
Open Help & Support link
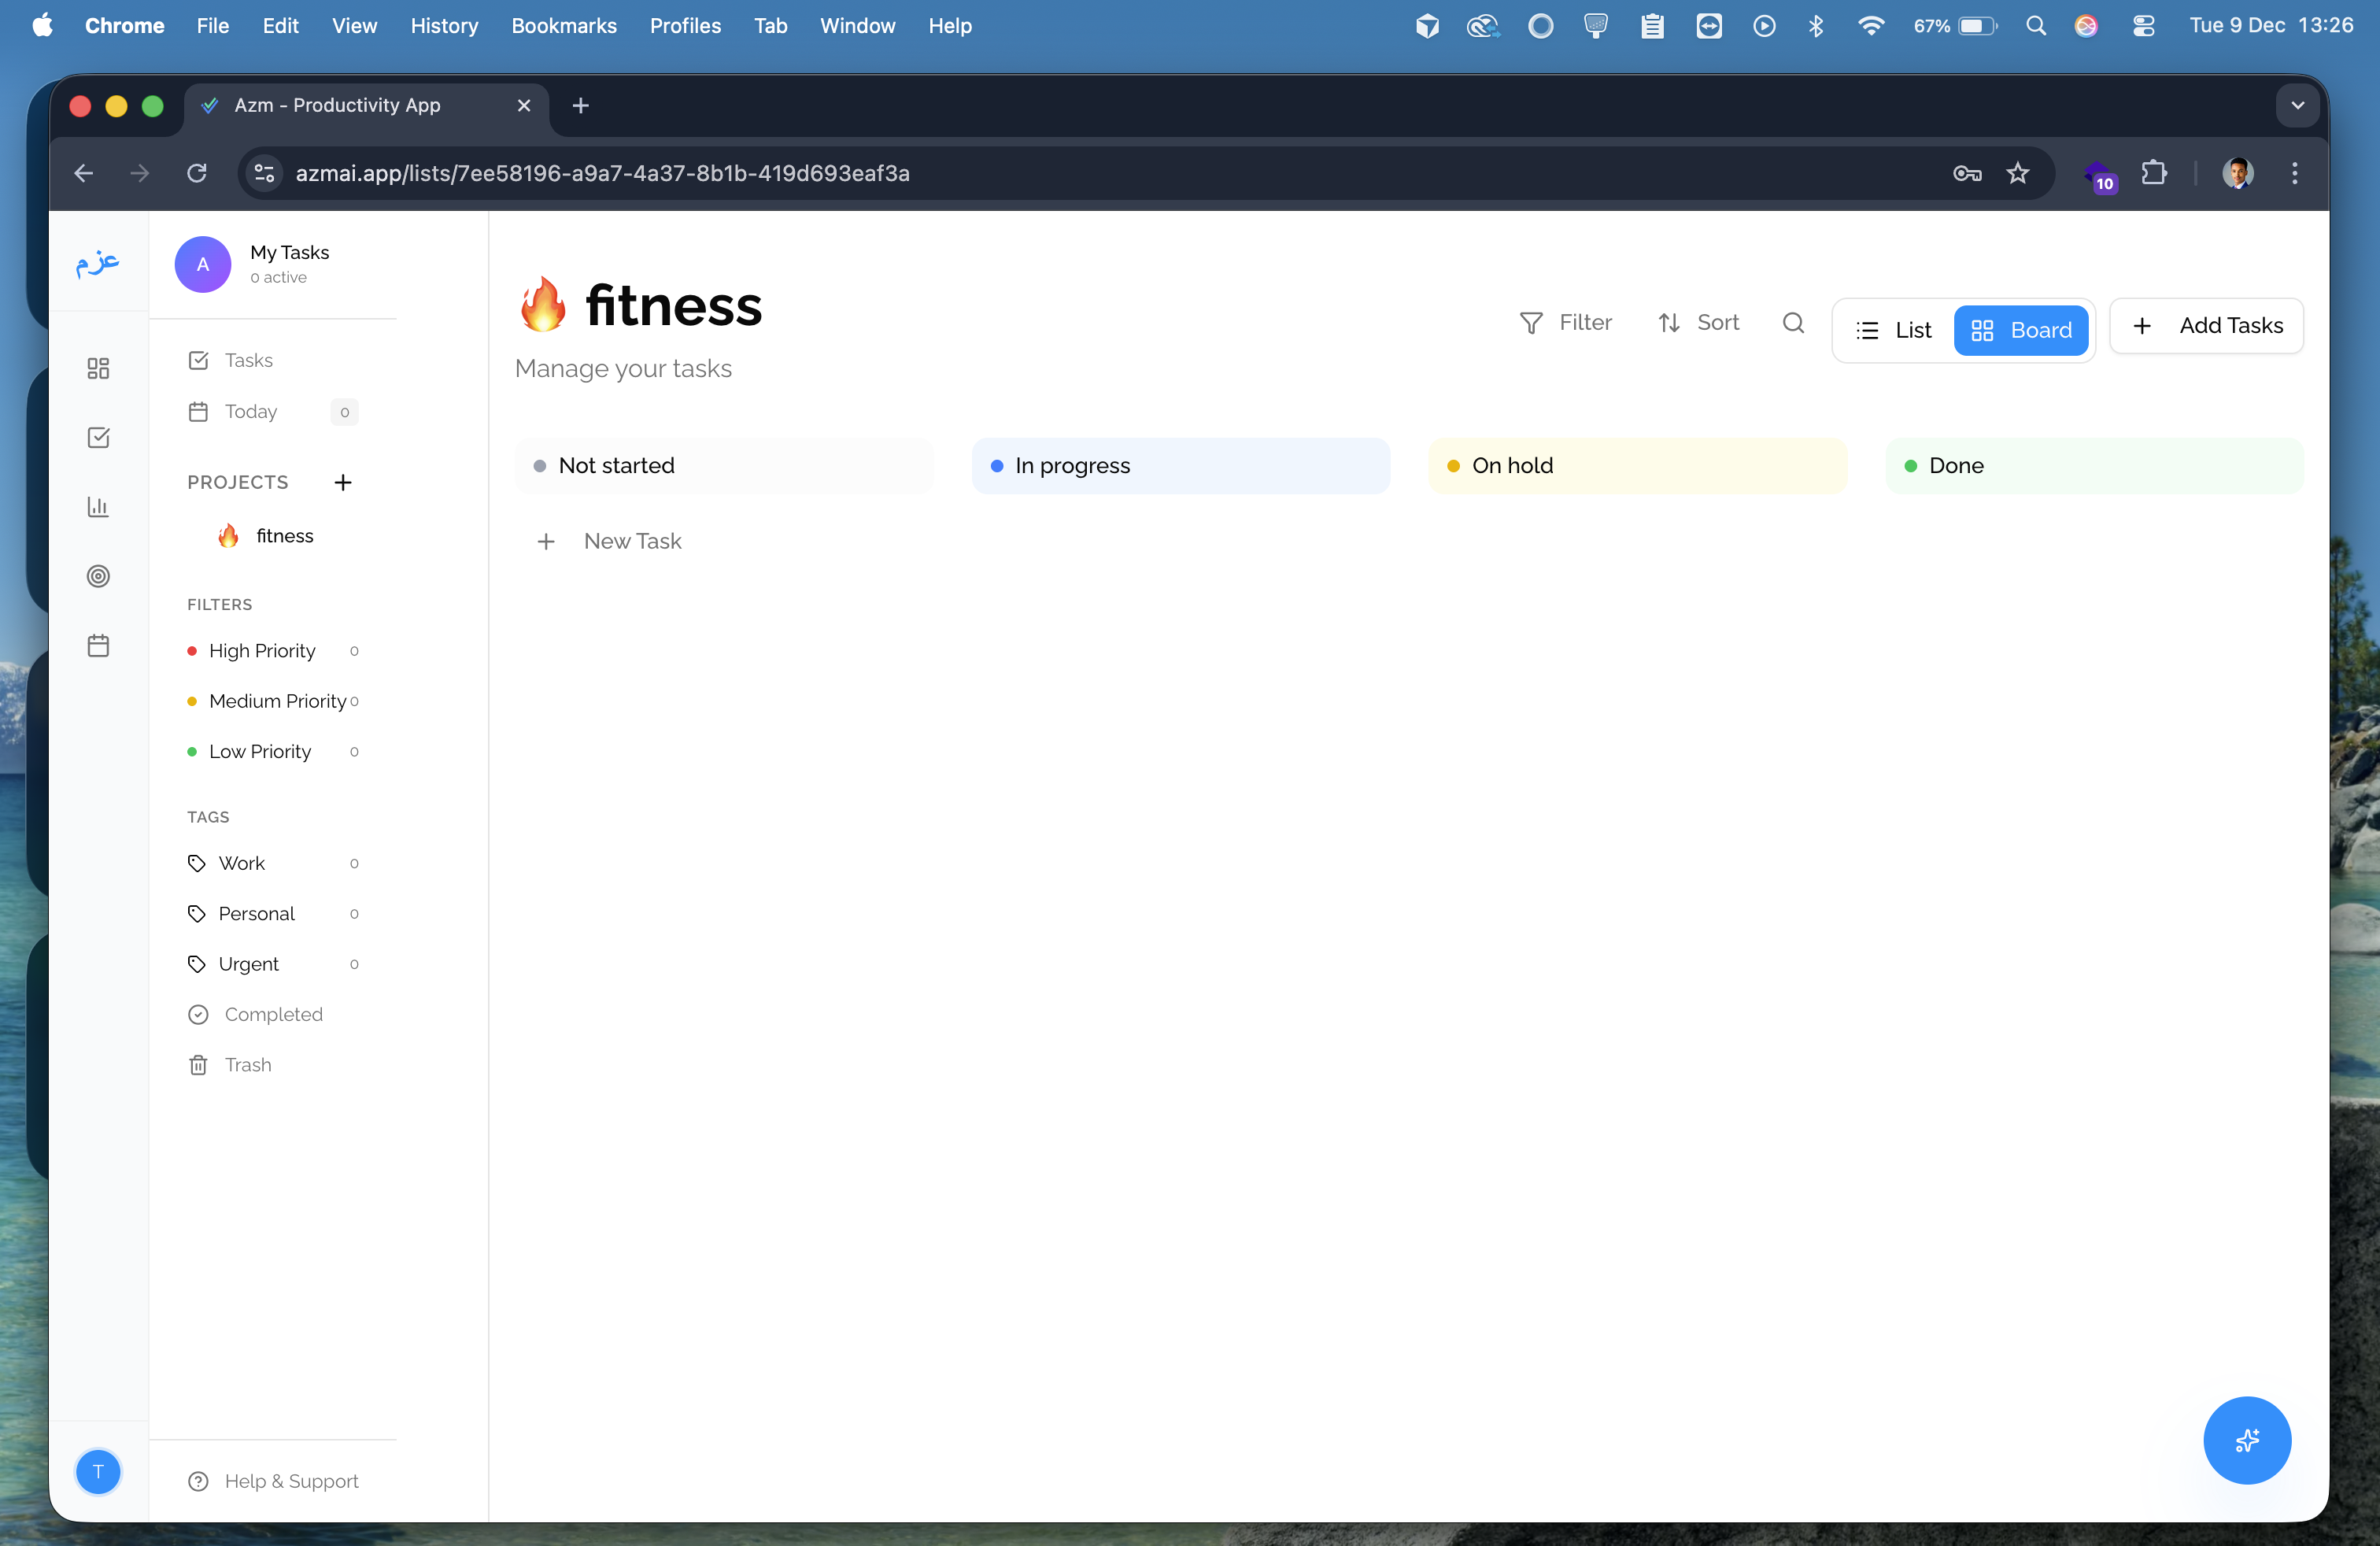(x=290, y=1481)
